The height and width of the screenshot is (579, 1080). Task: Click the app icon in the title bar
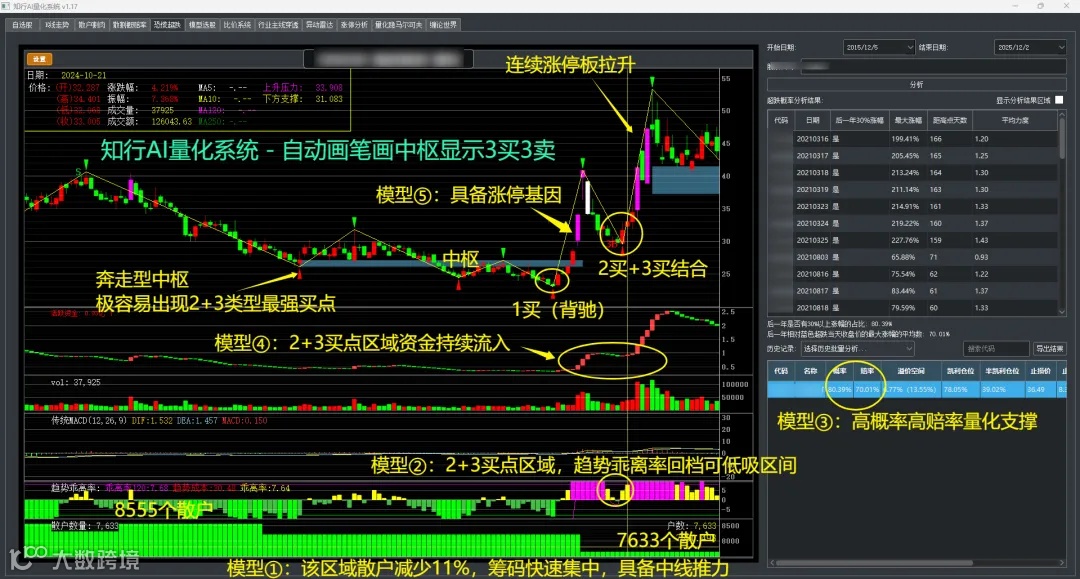(6, 6)
